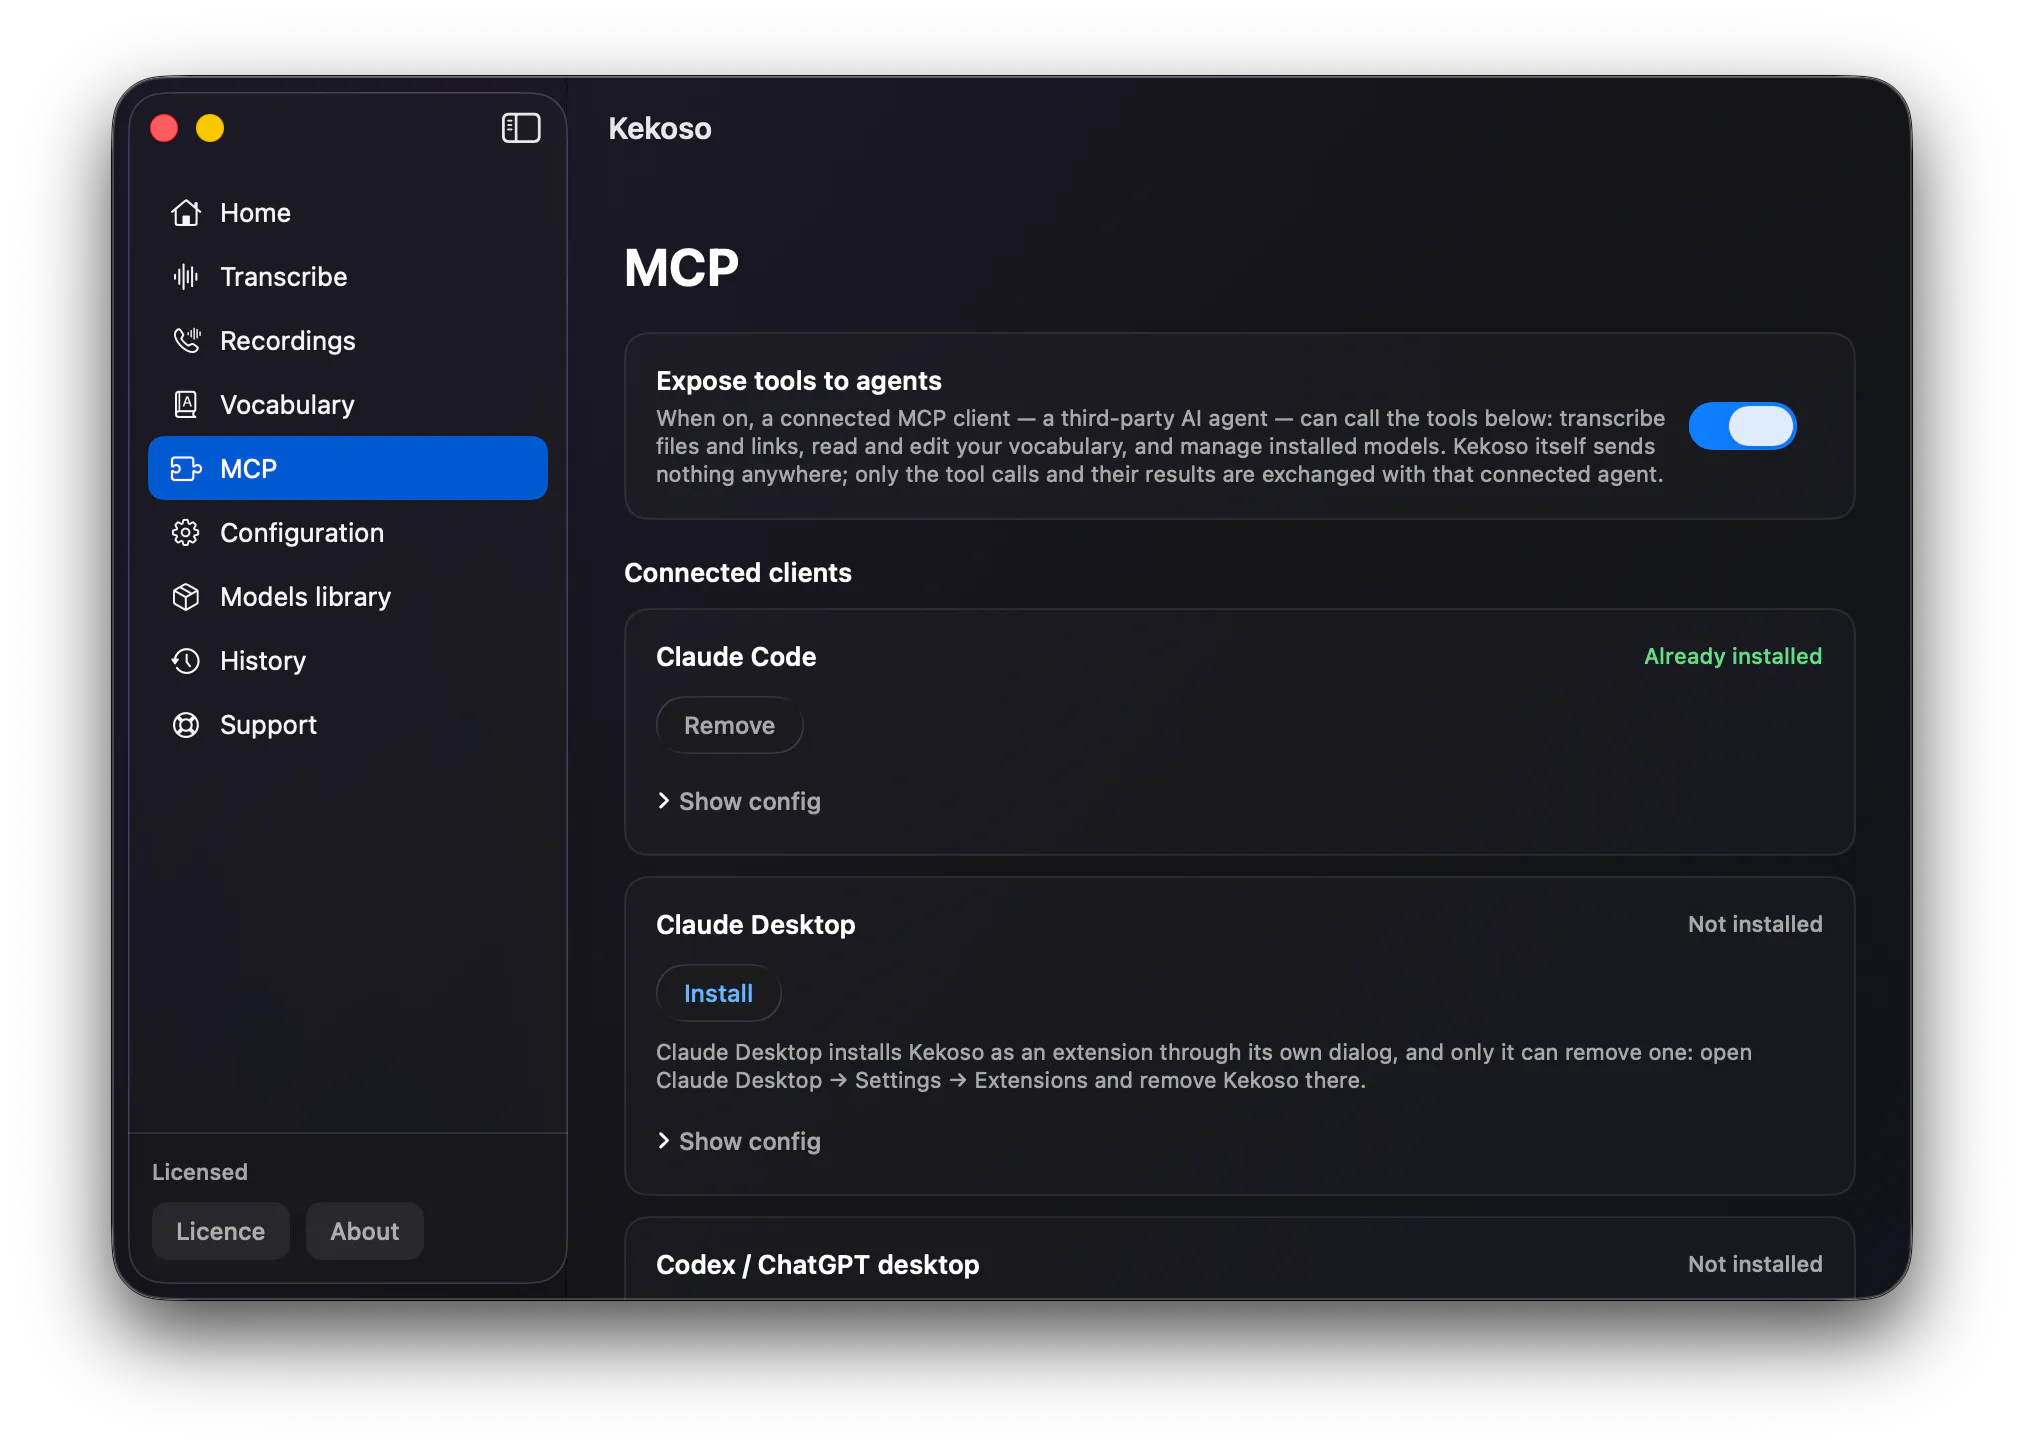
Task: Click the Expose tools to agents title
Action: pos(799,381)
